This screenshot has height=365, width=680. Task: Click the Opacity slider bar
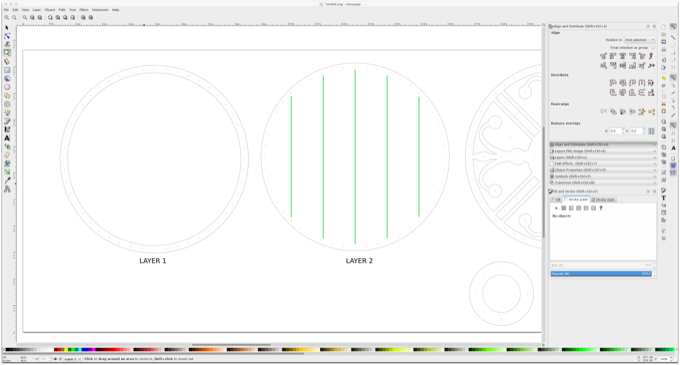point(601,274)
